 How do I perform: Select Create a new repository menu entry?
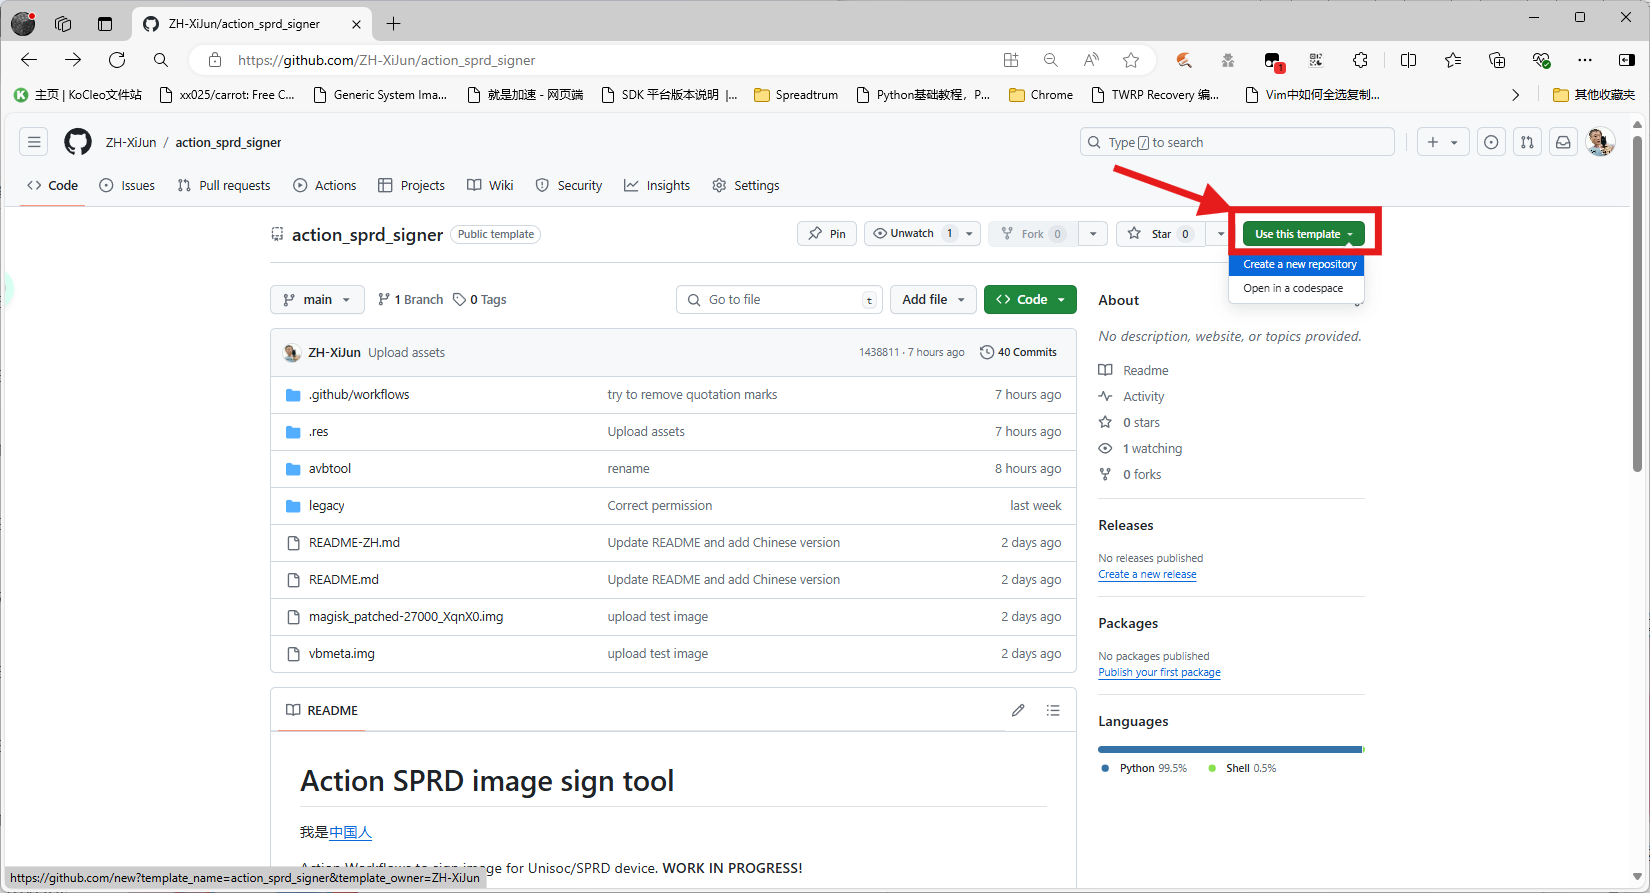click(1297, 264)
